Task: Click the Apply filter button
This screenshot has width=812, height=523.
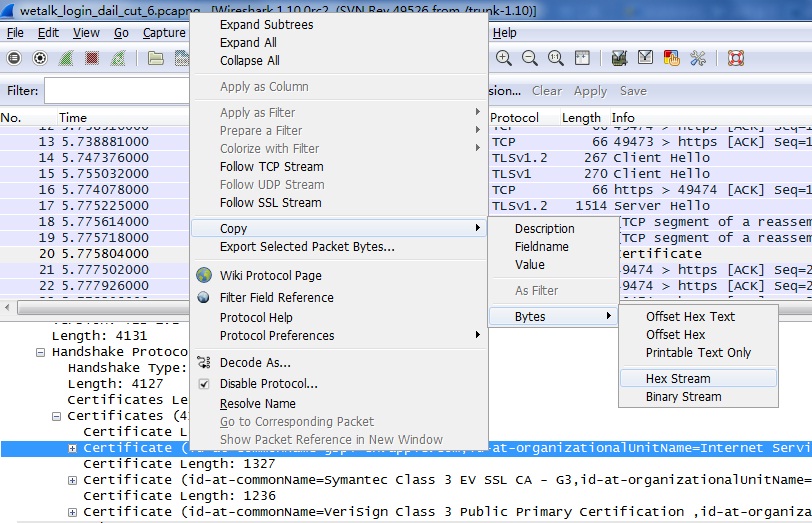Action: [590, 91]
